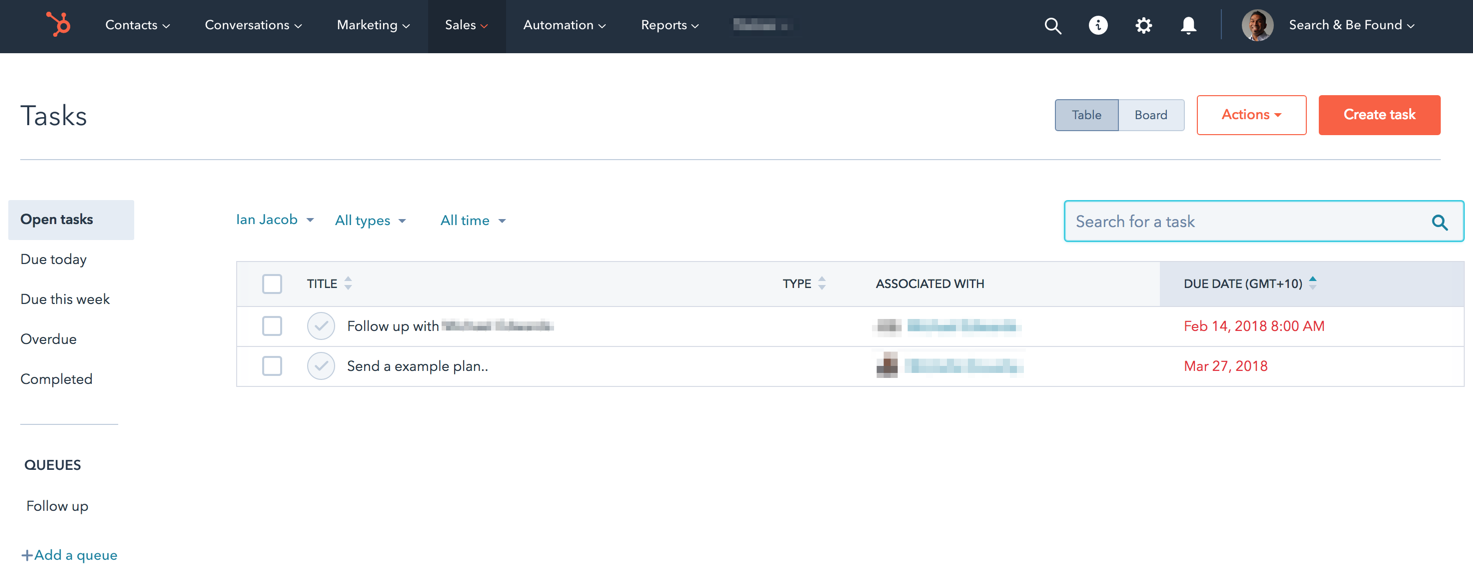
Task: Switch to the Board view
Action: click(1150, 115)
